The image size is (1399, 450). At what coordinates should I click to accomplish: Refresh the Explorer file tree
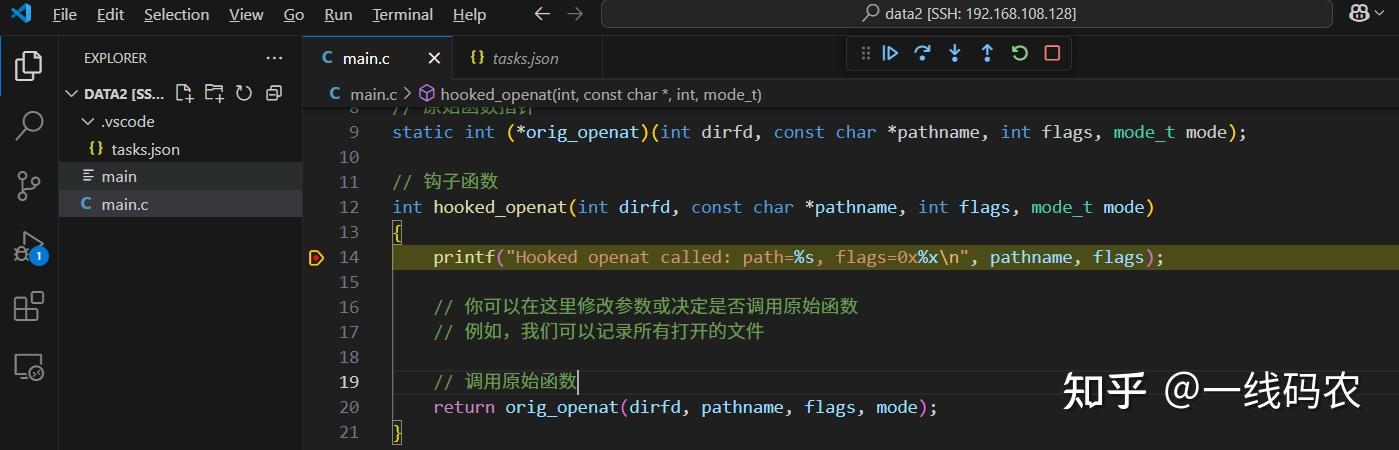243,93
